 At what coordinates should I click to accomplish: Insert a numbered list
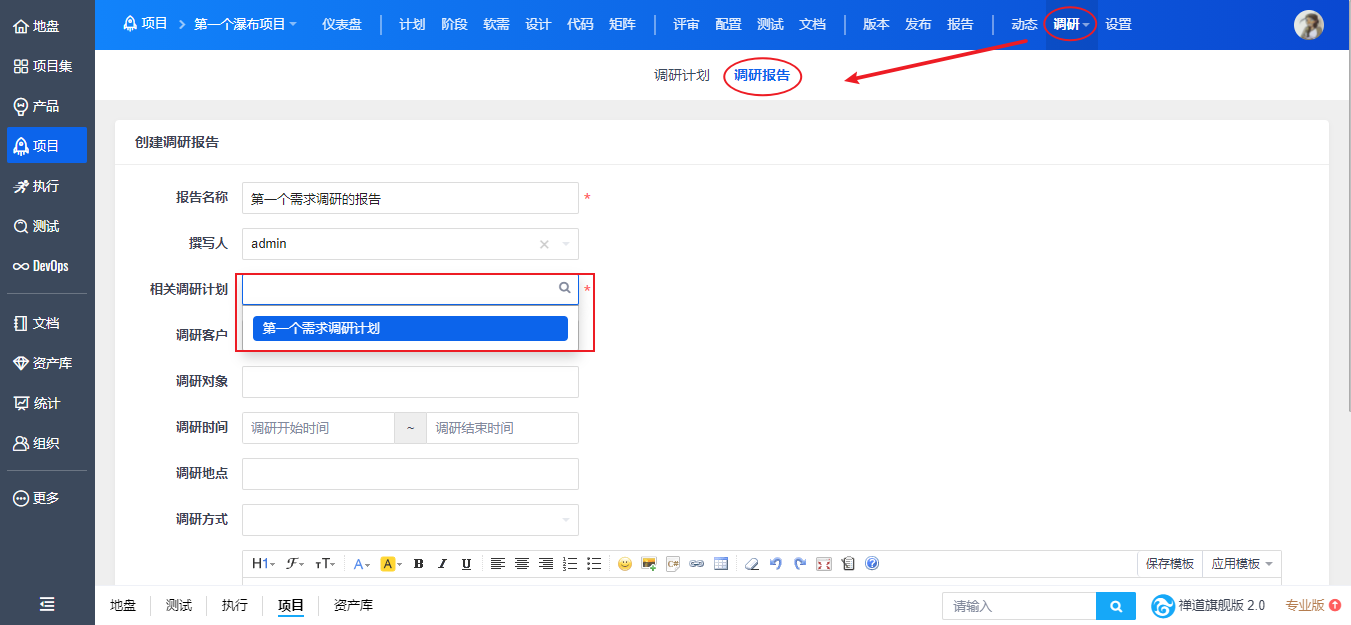click(570, 564)
